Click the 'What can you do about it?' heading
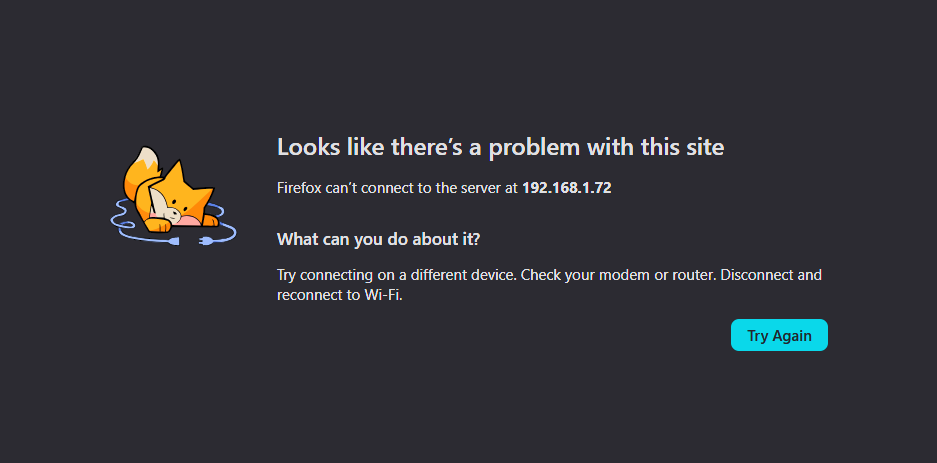The width and height of the screenshot is (937, 463). [379, 240]
